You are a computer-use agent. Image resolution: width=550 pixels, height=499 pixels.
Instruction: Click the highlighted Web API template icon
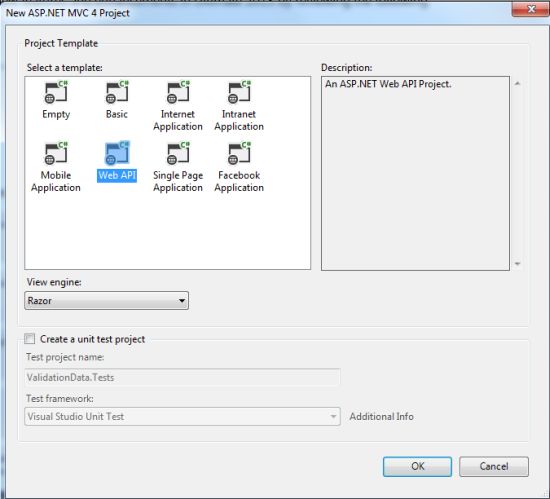117,153
